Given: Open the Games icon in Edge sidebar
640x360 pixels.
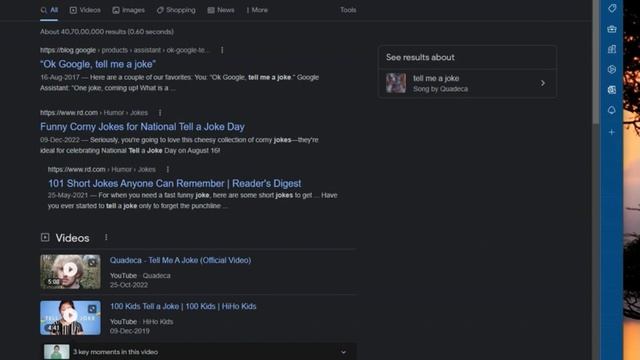Looking at the screenshot, I should (611, 49).
